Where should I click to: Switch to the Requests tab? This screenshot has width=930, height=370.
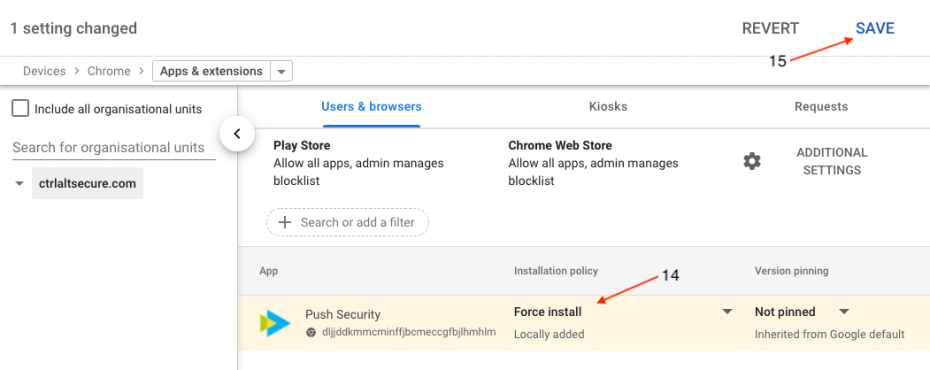(821, 107)
